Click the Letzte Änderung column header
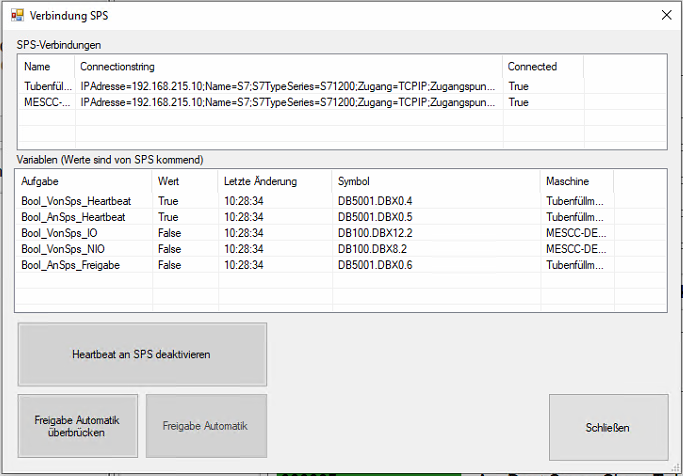The image size is (683, 476). [273, 181]
